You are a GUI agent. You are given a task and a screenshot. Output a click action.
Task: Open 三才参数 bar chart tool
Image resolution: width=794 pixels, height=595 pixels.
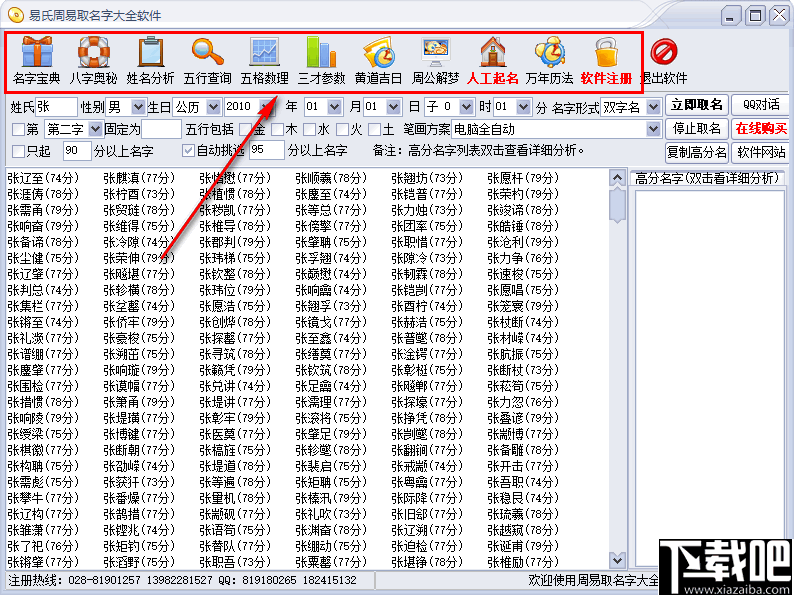321,52
